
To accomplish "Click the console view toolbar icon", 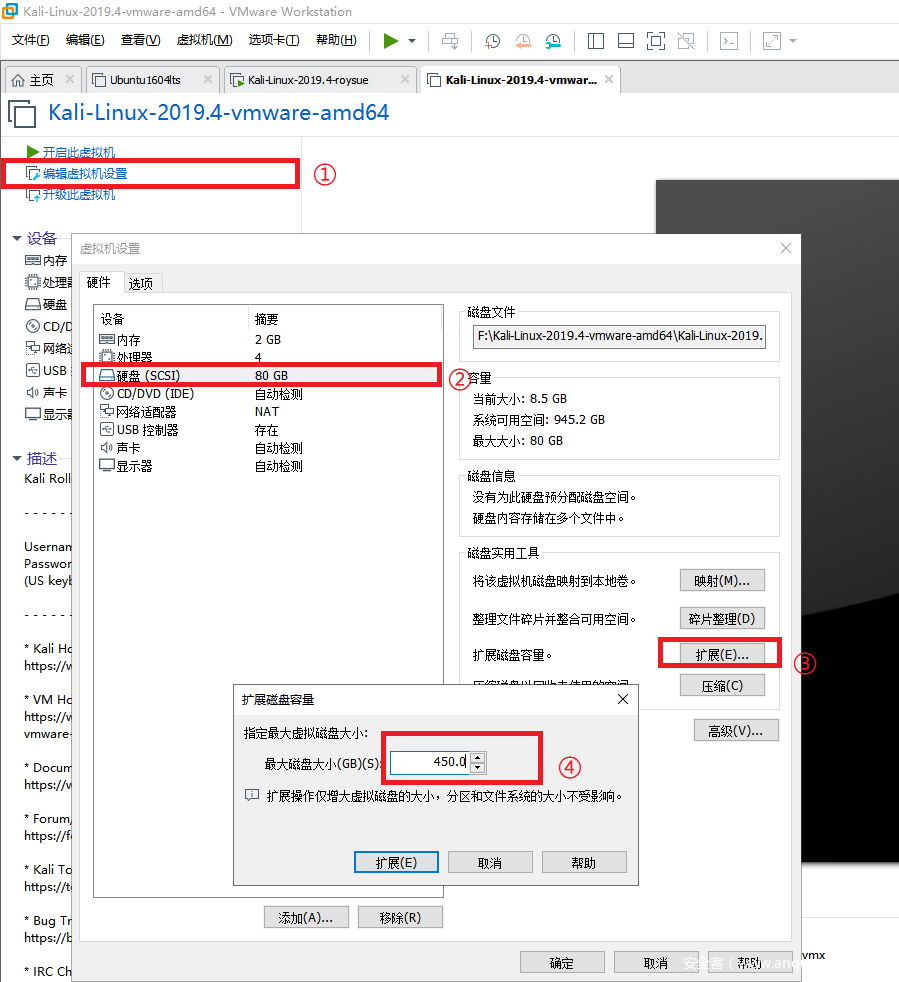I will point(729,41).
